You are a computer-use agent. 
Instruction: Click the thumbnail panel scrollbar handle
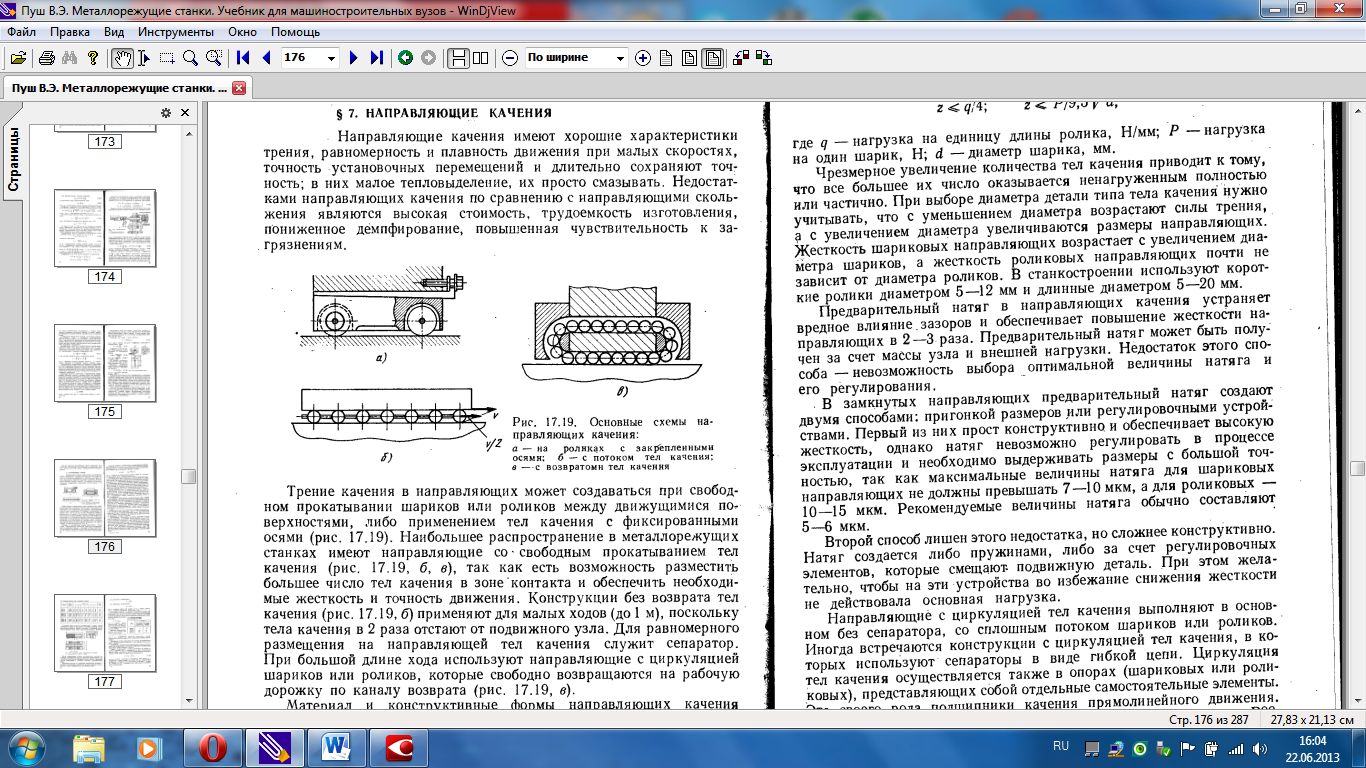point(187,476)
